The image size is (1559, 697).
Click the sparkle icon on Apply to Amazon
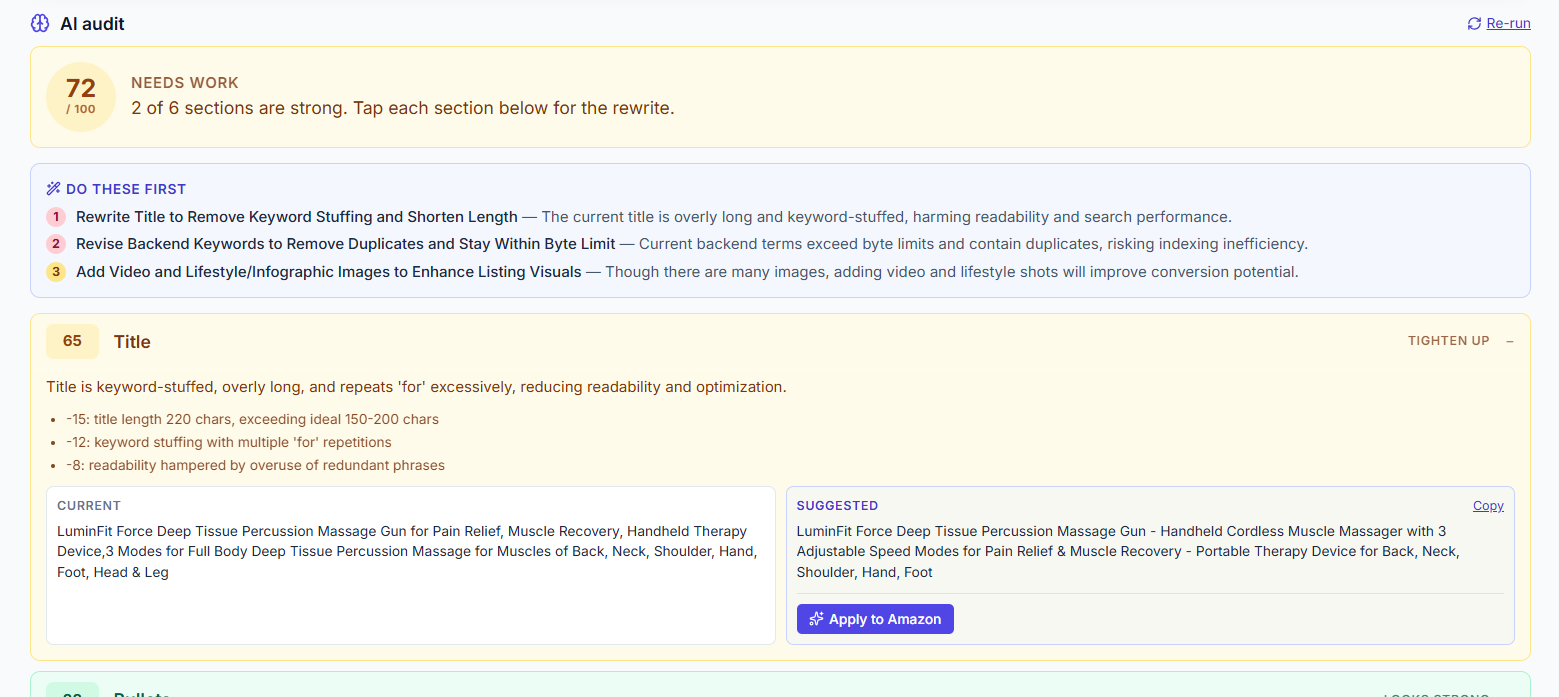(816, 619)
